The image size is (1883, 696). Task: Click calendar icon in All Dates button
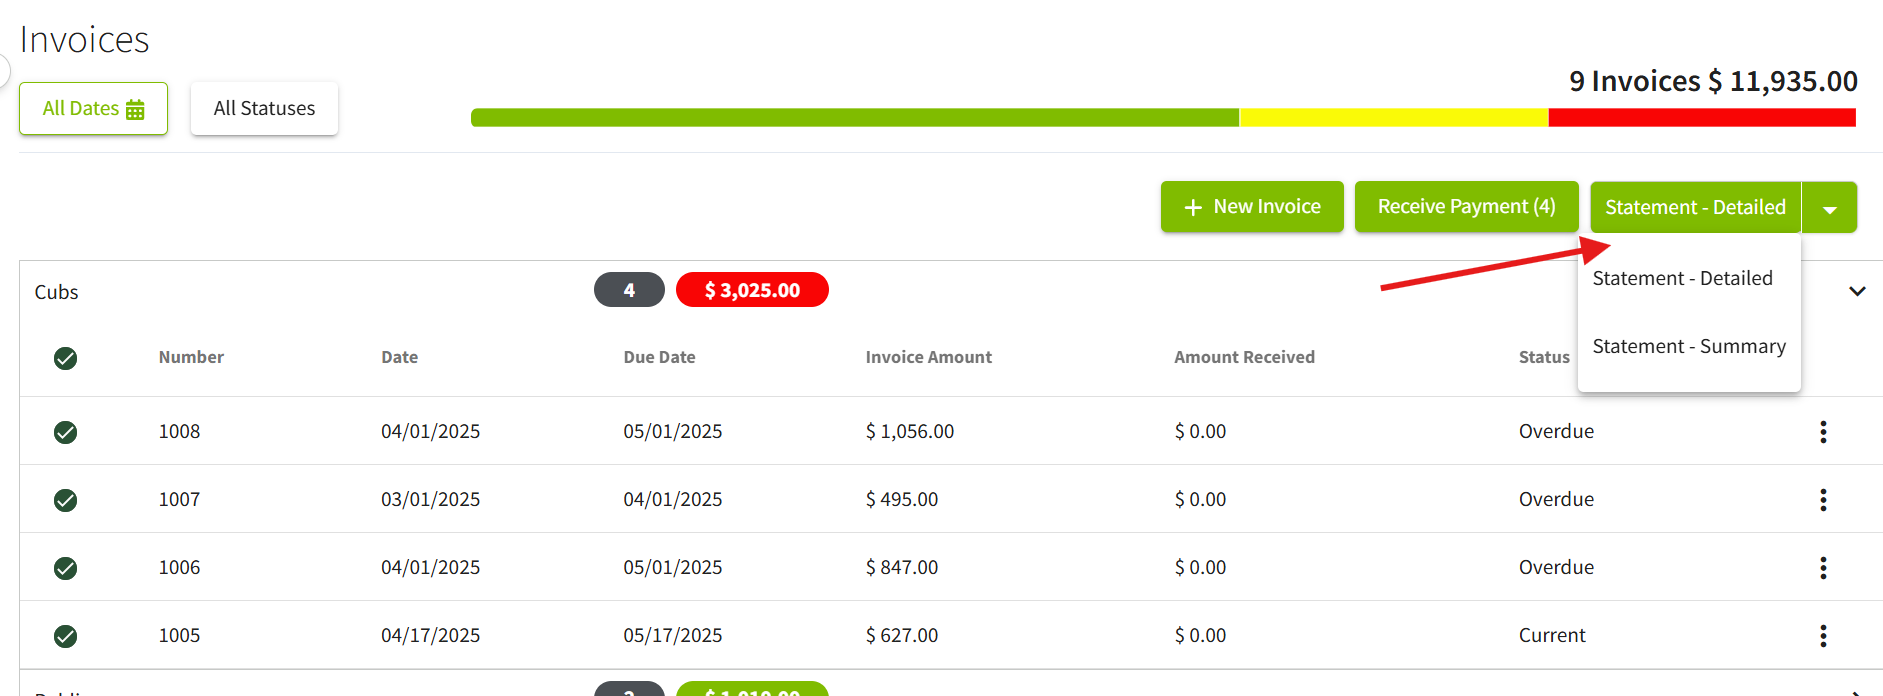[135, 109]
